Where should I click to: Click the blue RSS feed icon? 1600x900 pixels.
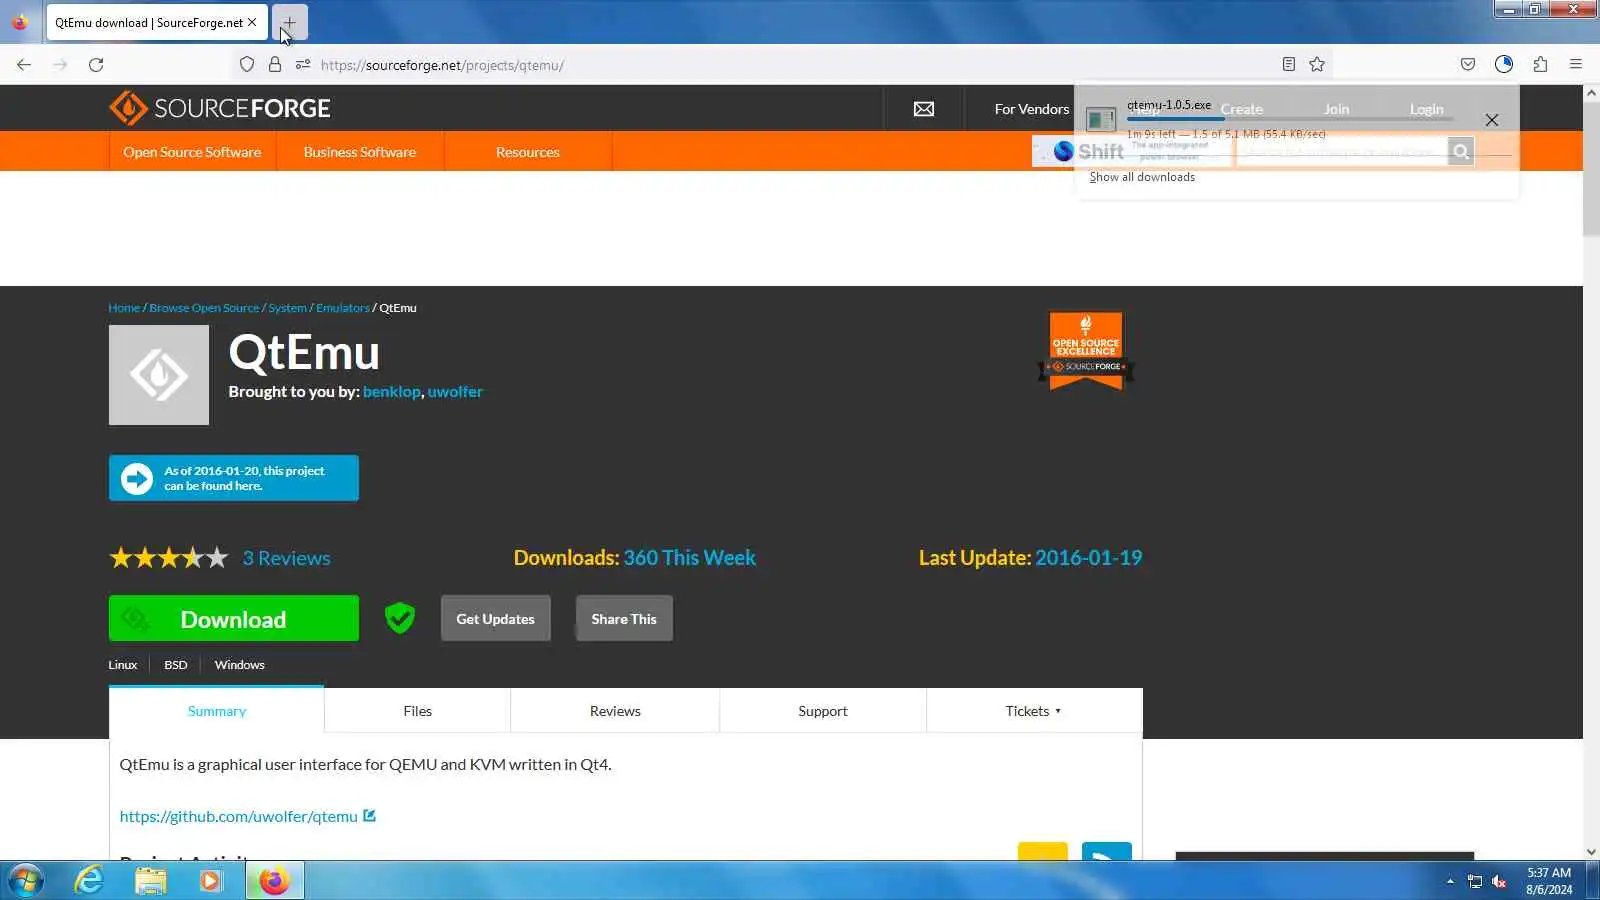click(1107, 852)
